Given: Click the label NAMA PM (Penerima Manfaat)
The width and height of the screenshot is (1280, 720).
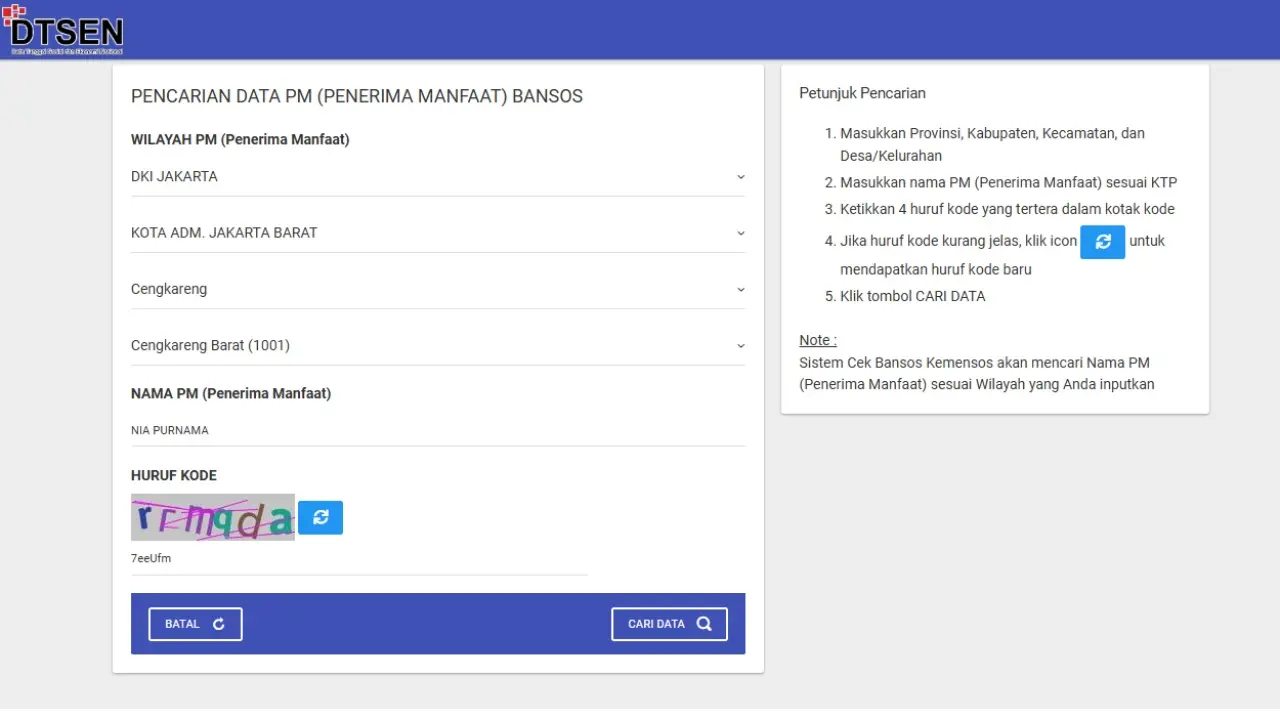Looking at the screenshot, I should tap(231, 394).
